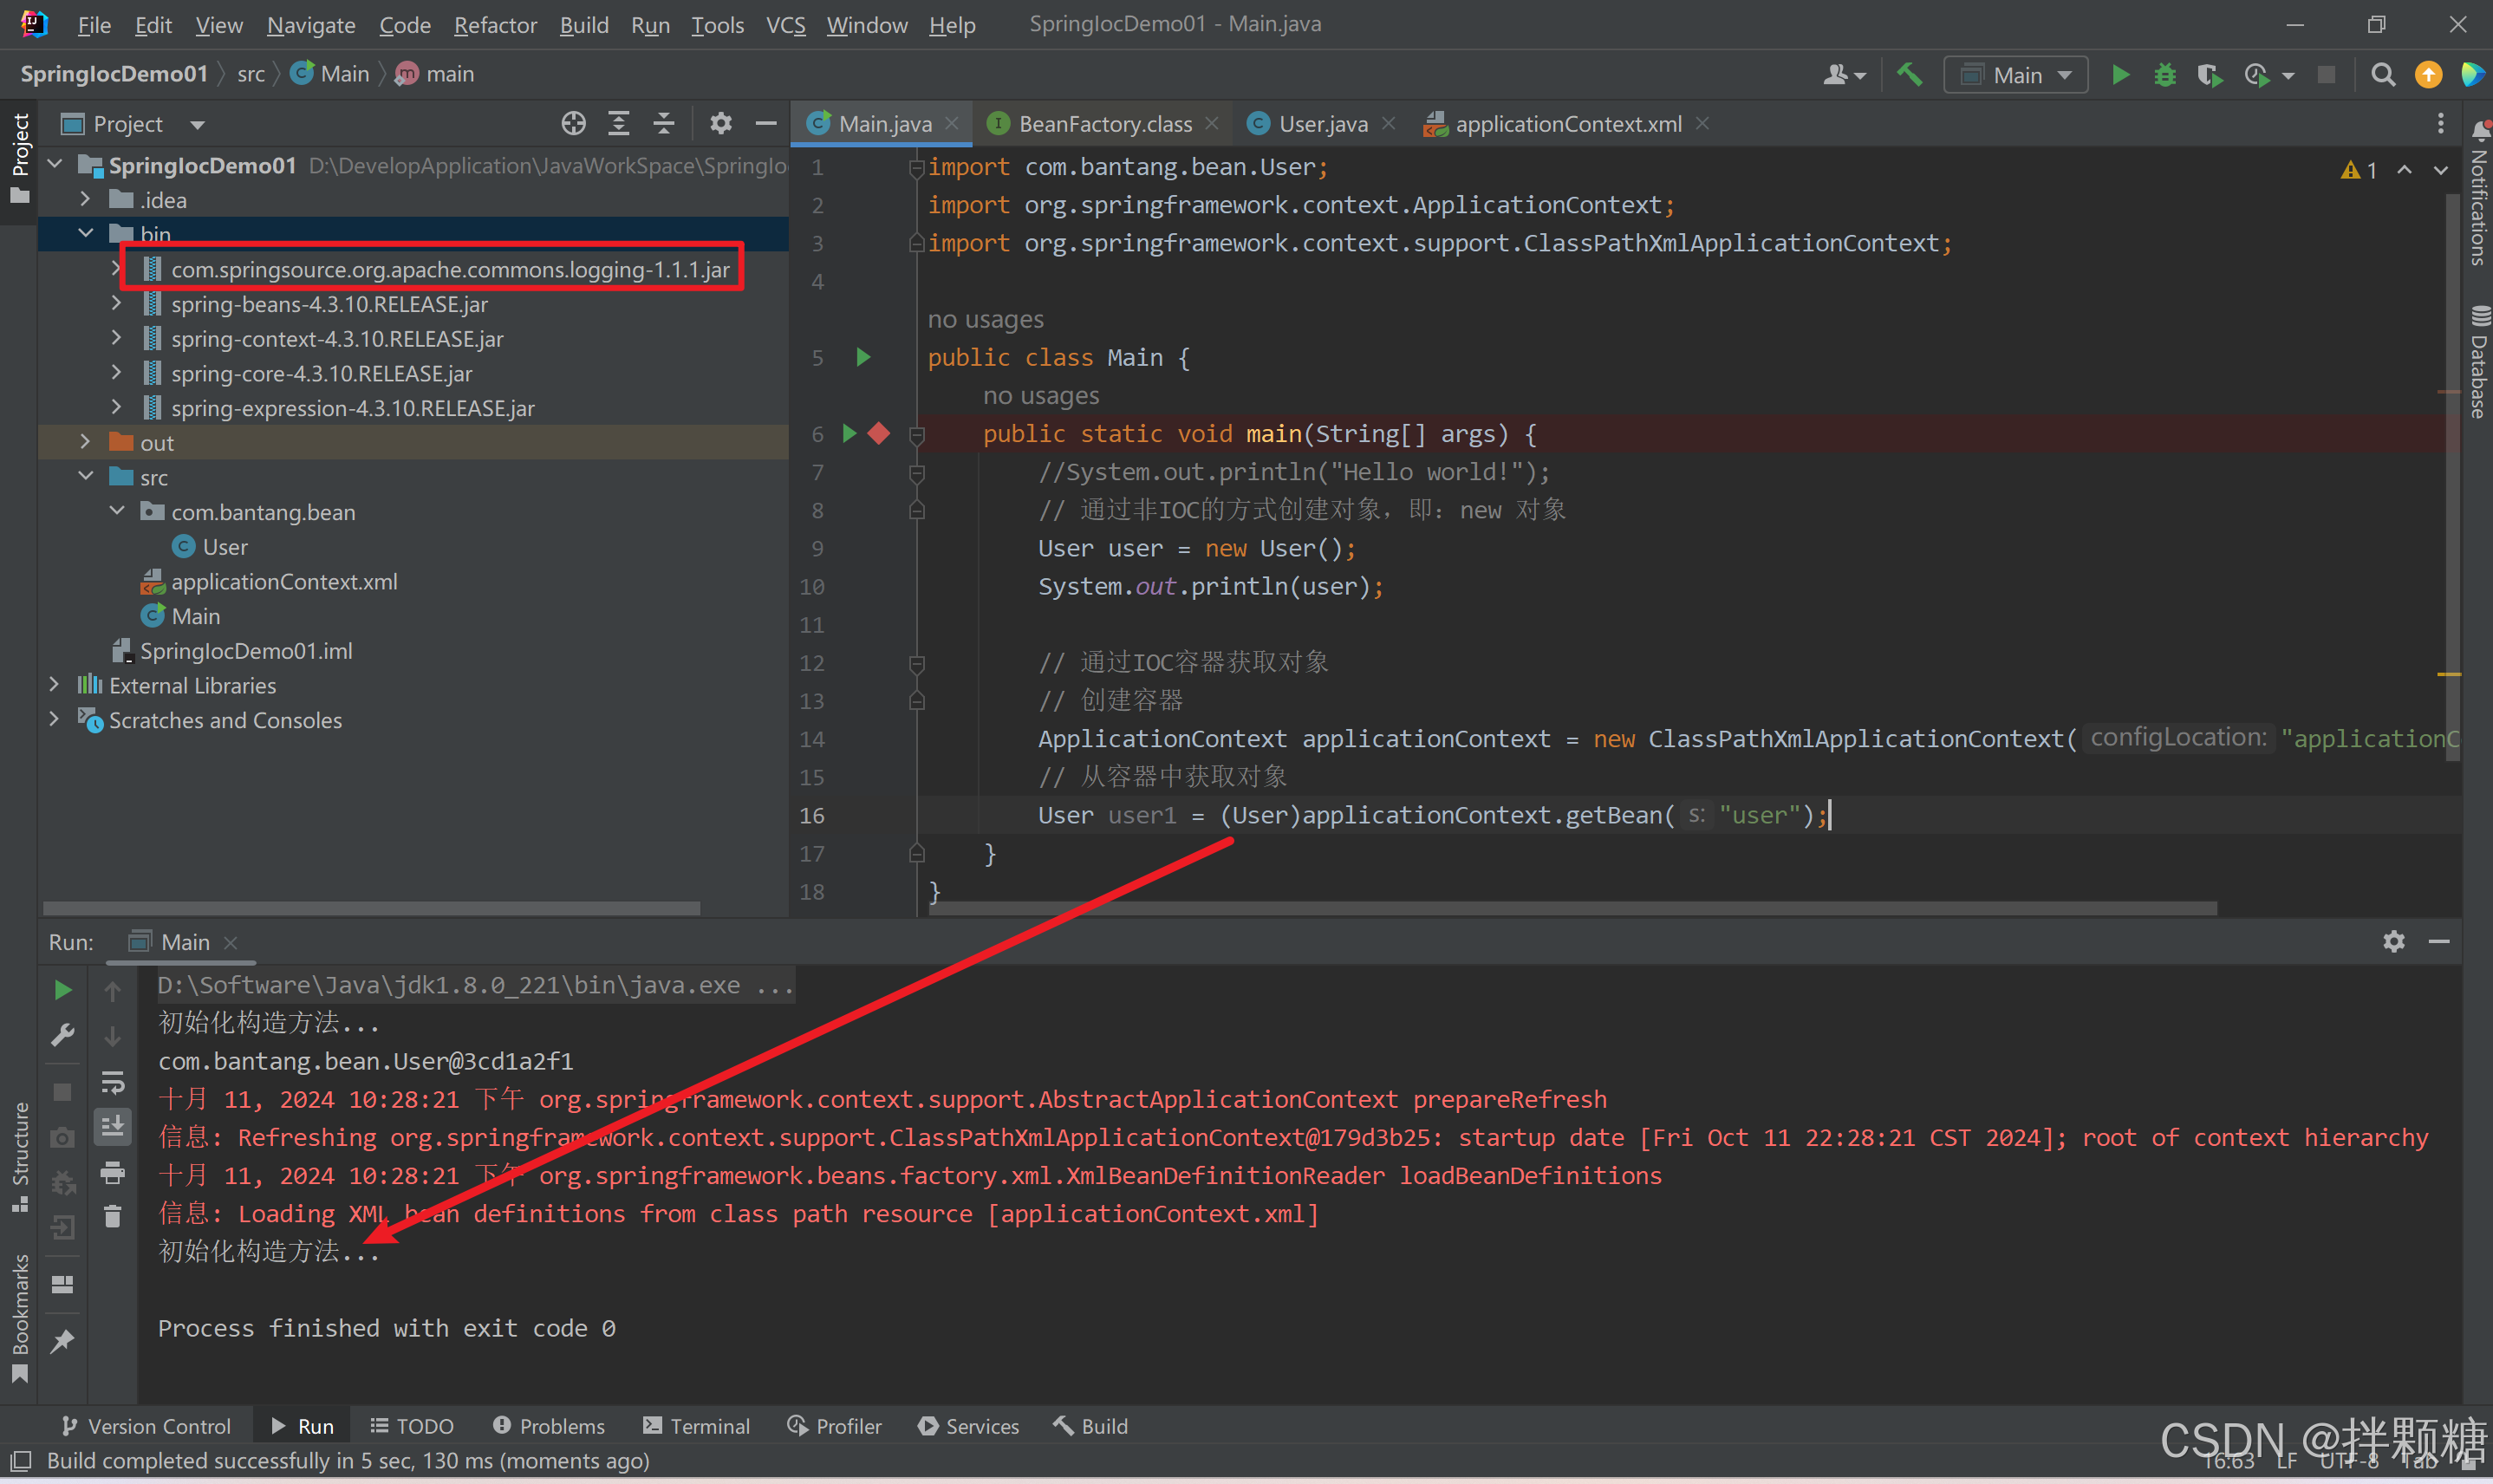
Task: Switch to the User.java editor tab
Action: [1321, 124]
